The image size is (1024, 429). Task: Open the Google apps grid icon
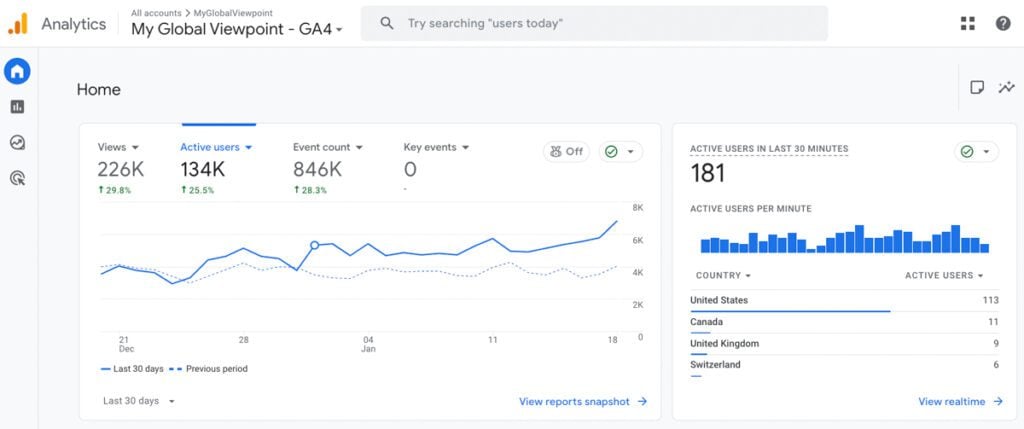tap(968, 24)
